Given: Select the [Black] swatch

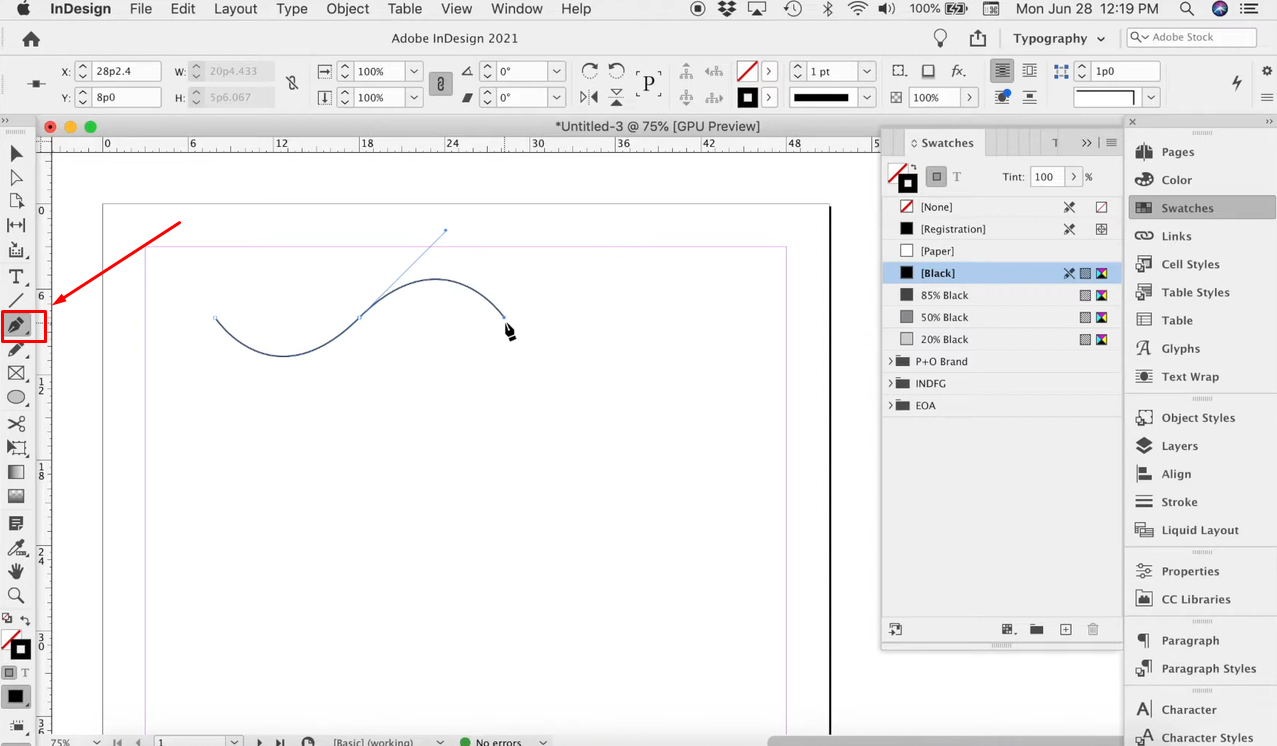Looking at the screenshot, I should (x=1002, y=273).
